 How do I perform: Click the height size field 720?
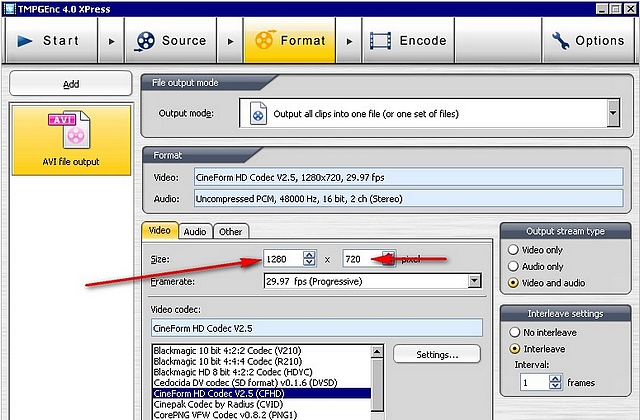tap(362, 259)
